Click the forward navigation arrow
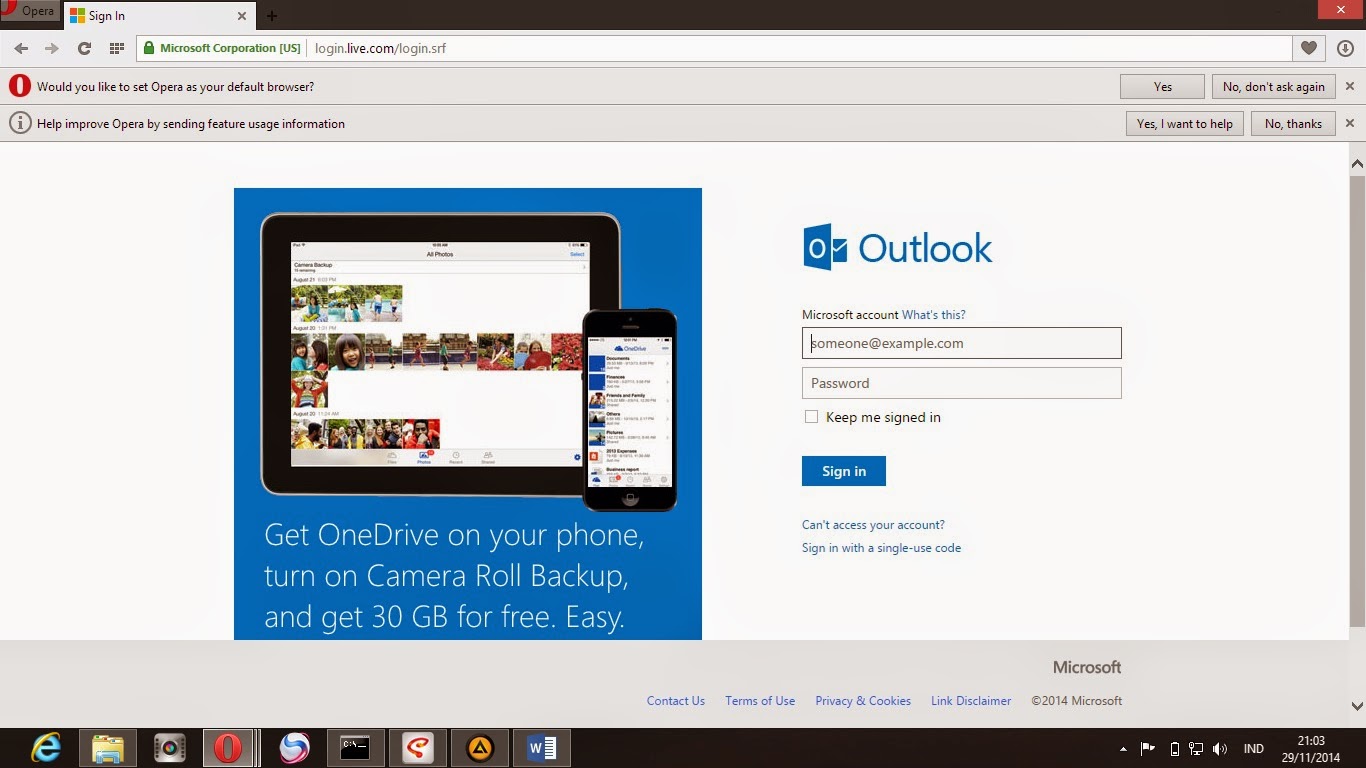 click(x=52, y=47)
